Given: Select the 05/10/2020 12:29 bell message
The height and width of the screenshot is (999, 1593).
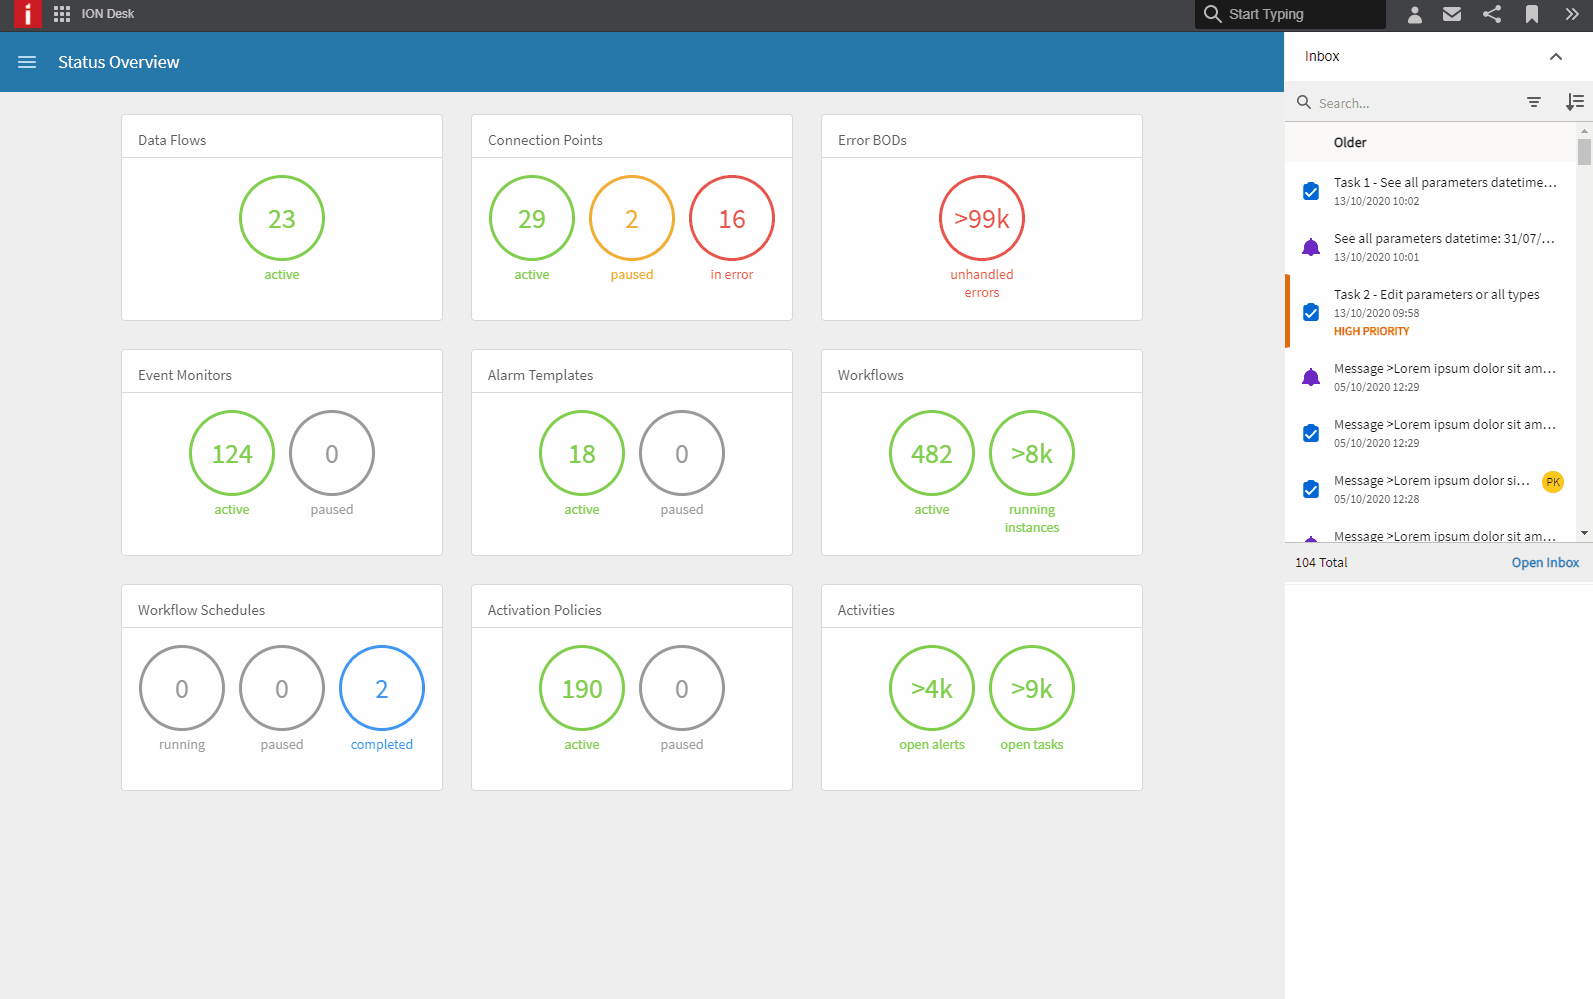Looking at the screenshot, I should coord(1443,377).
